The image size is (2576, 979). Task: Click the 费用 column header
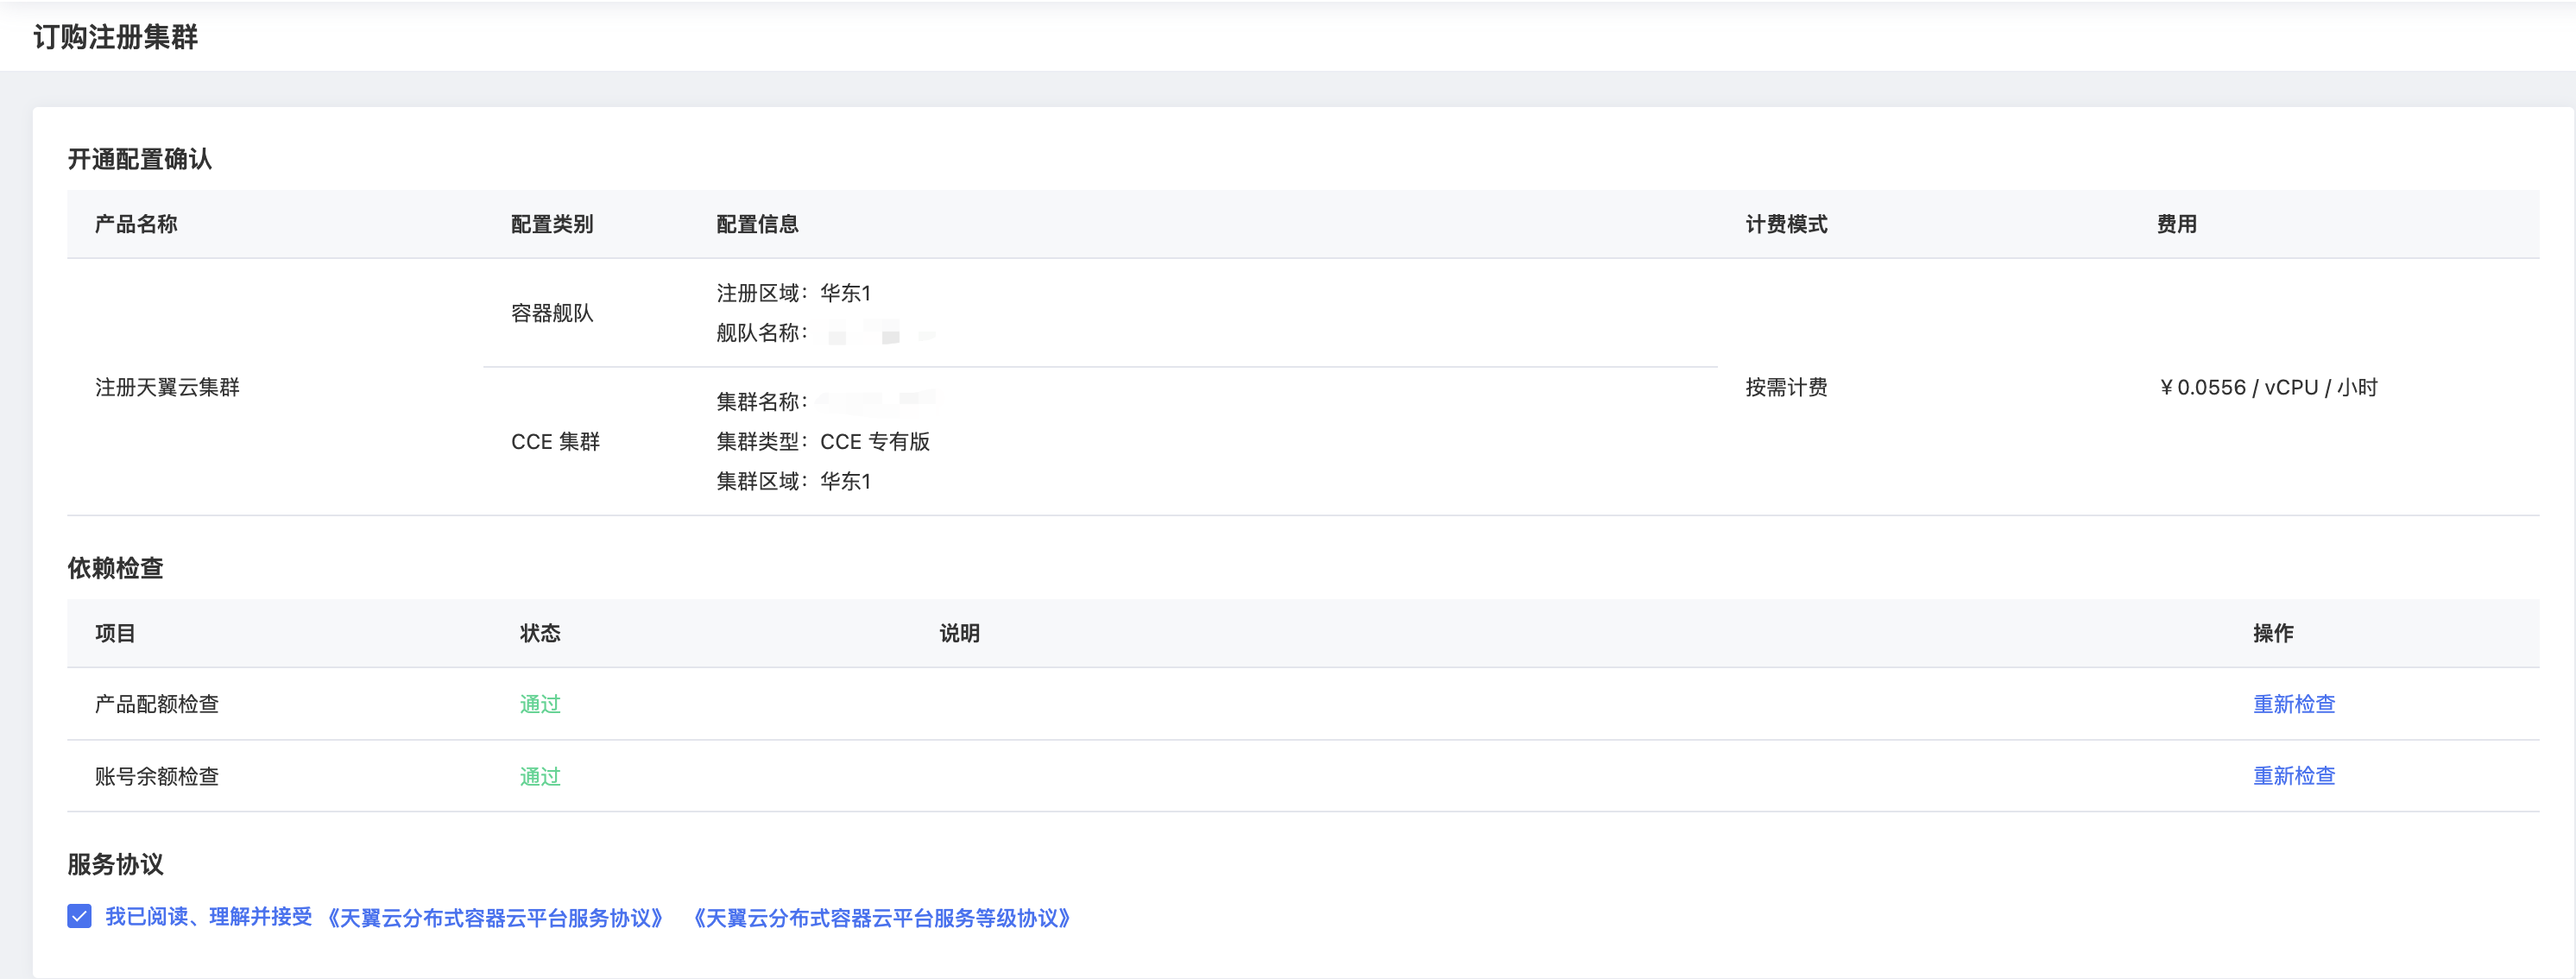(x=2177, y=224)
